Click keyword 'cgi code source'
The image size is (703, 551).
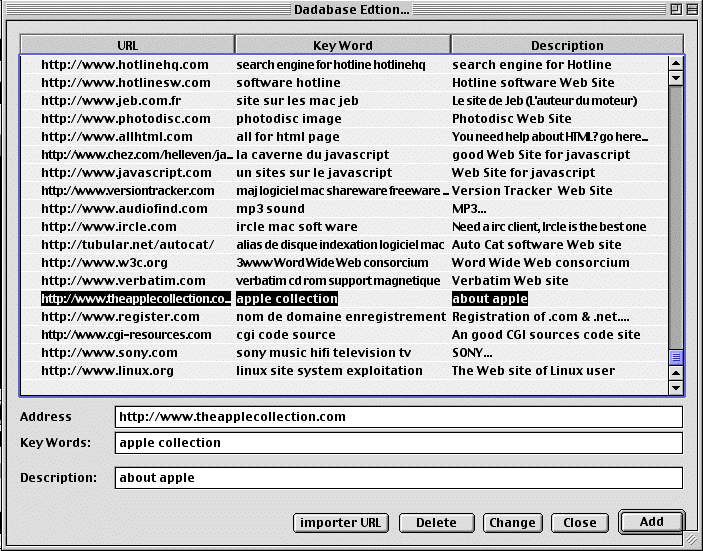pyautogui.click(x=286, y=334)
